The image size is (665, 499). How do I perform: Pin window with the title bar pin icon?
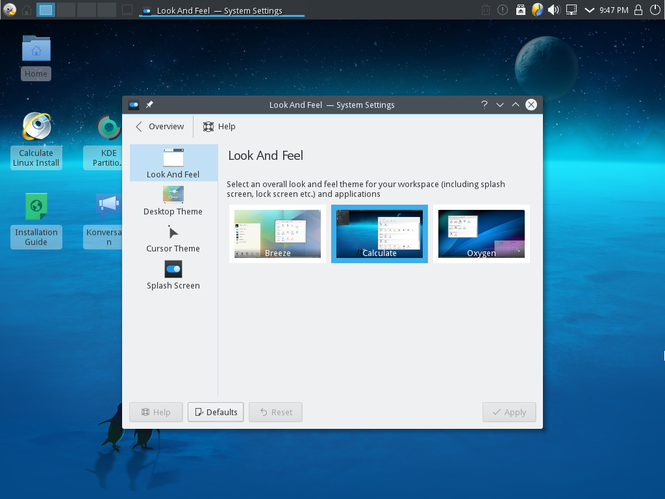(x=149, y=105)
